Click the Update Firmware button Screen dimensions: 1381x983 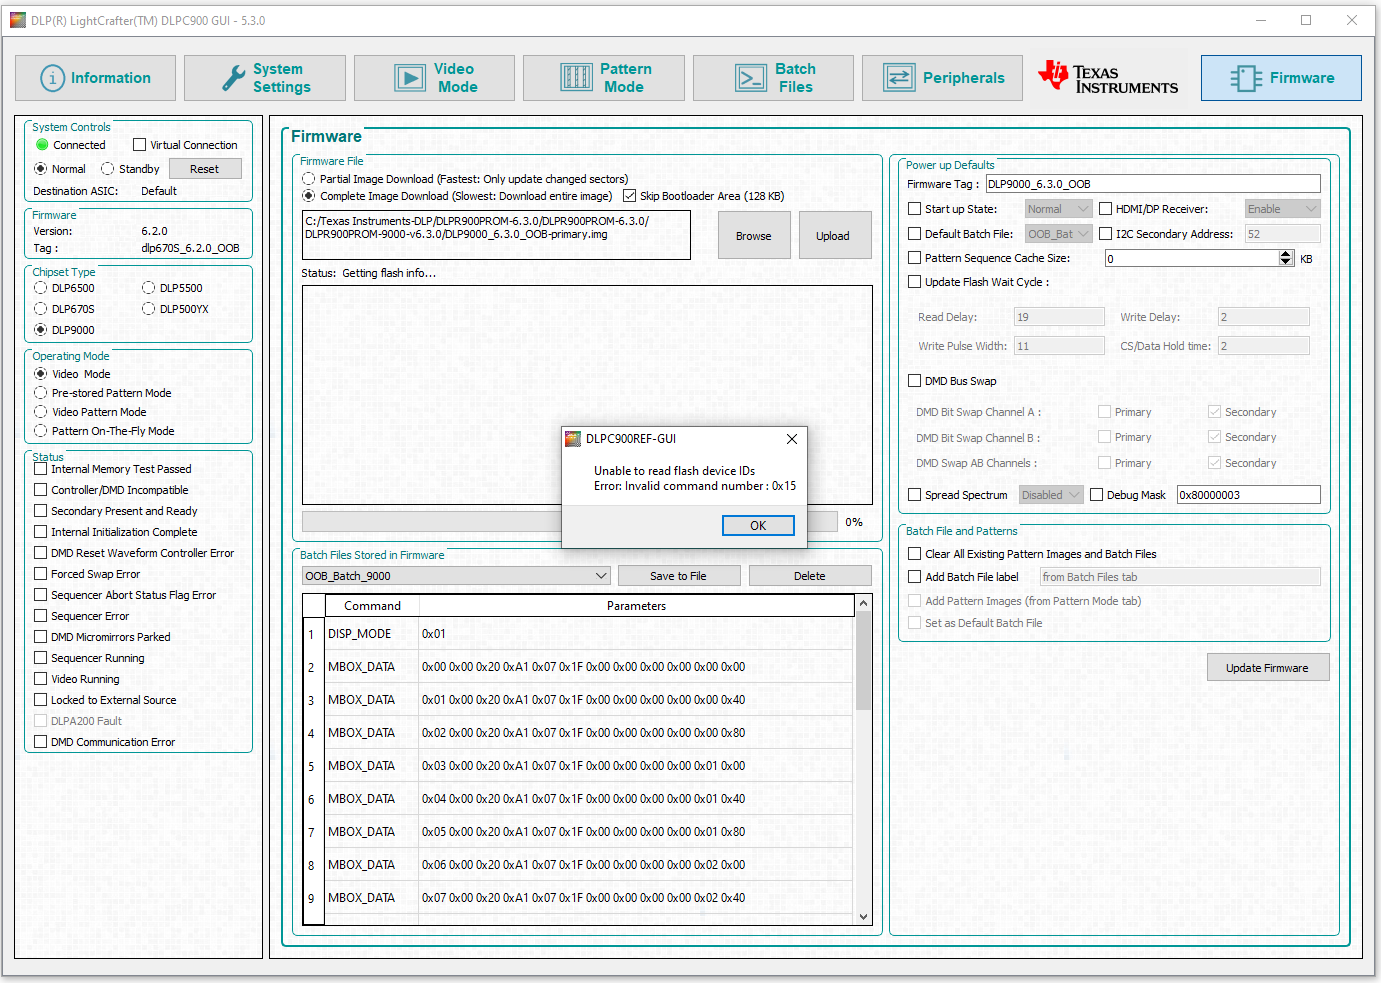coord(1267,668)
